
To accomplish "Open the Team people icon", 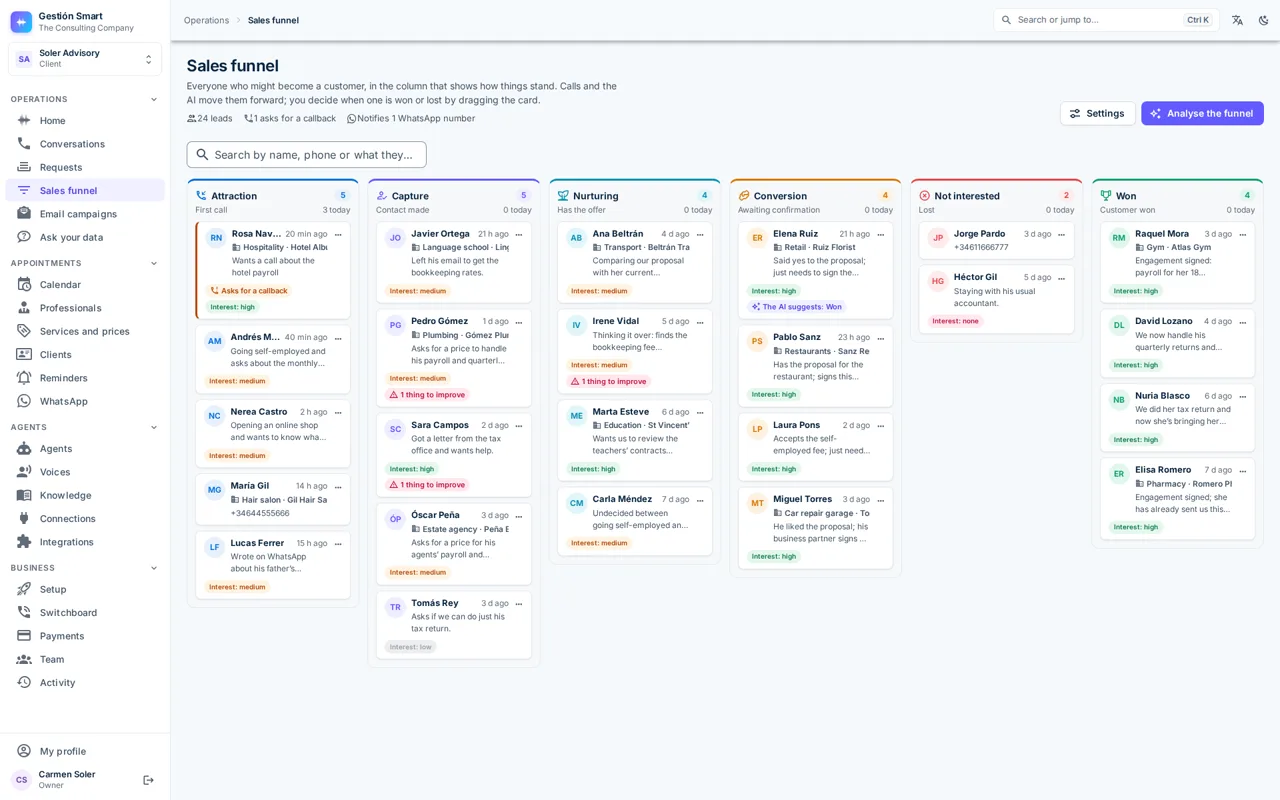I will 24,659.
